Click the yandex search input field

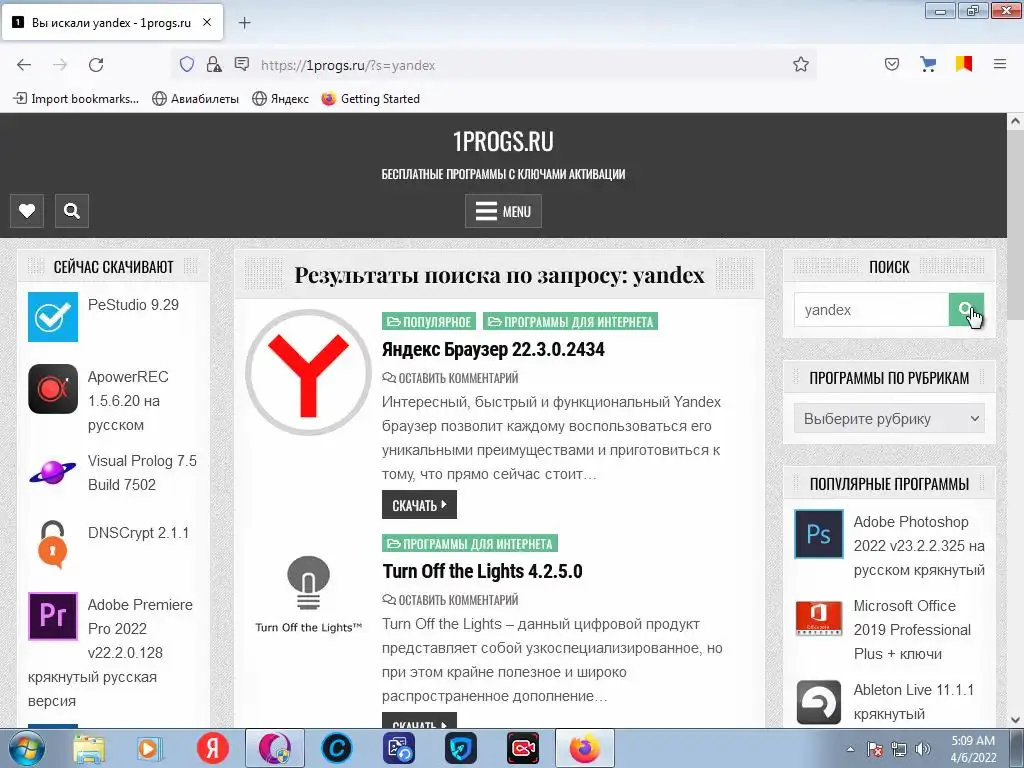pyautogui.click(x=871, y=310)
